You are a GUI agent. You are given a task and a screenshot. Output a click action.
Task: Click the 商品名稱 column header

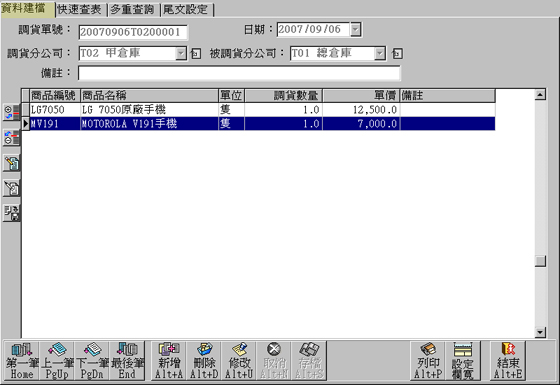pyautogui.click(x=149, y=96)
